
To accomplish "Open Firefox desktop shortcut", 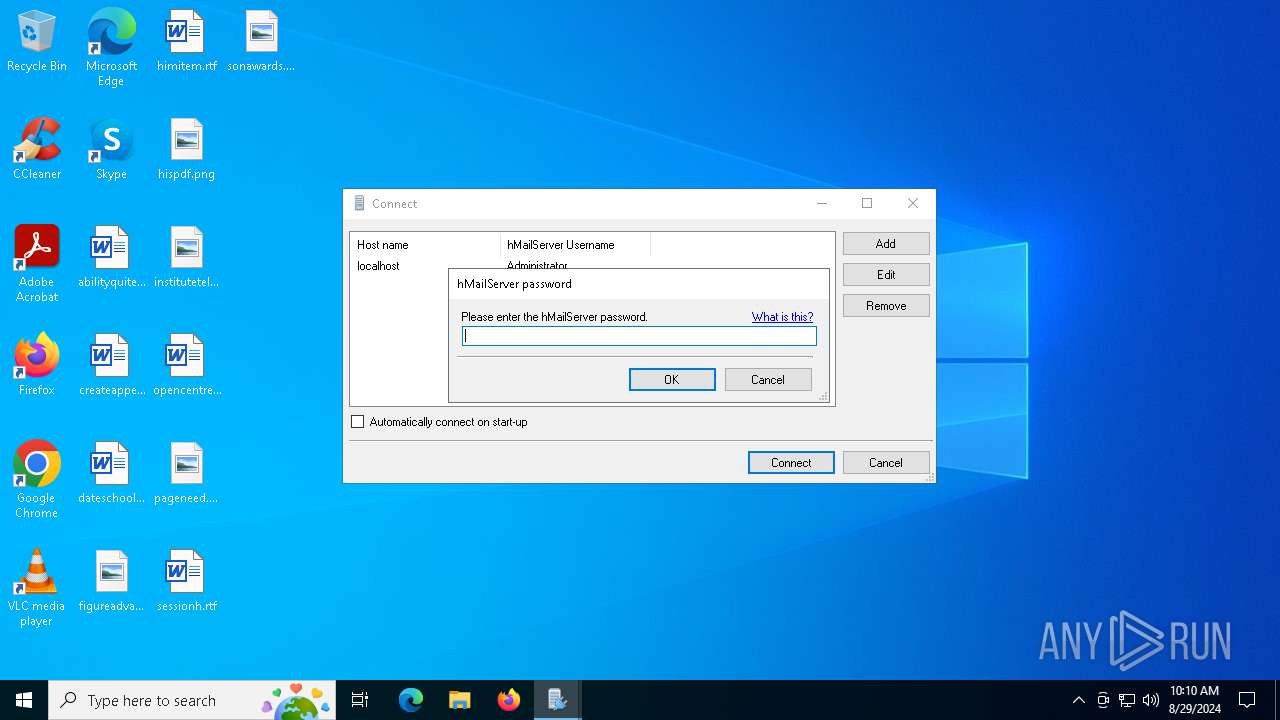I will coord(37,366).
